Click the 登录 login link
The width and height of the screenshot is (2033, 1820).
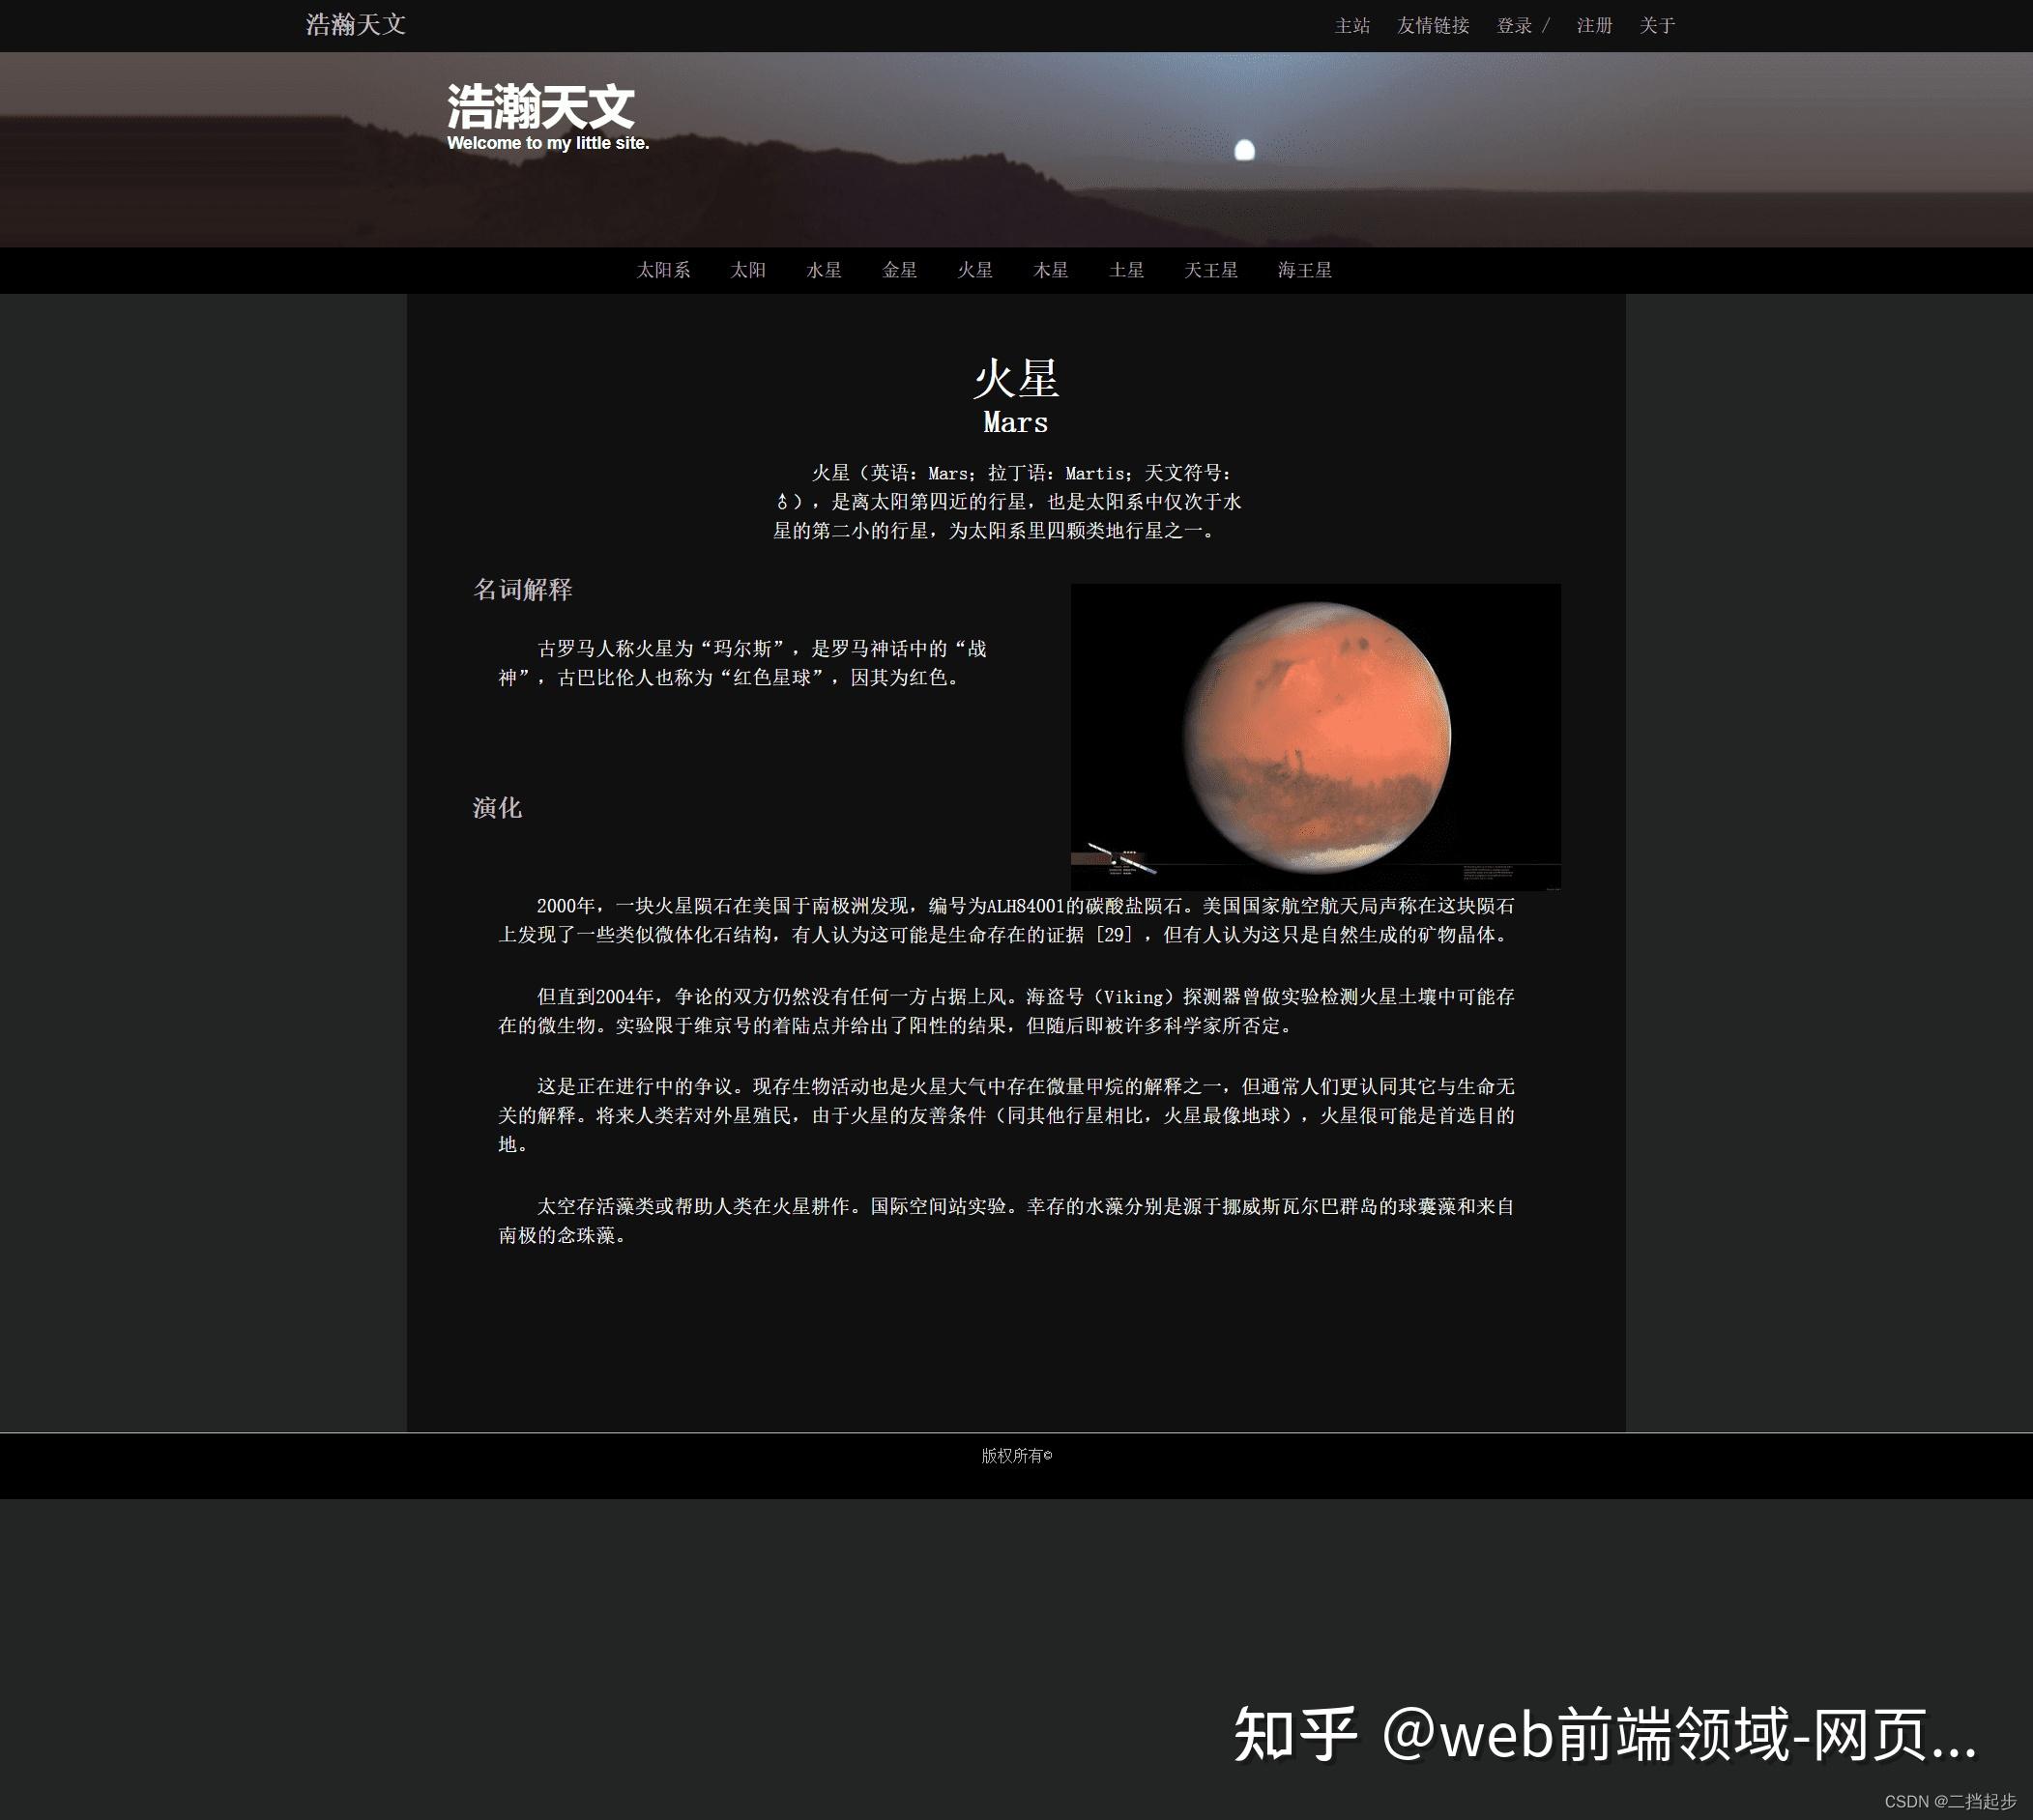pos(1513,26)
